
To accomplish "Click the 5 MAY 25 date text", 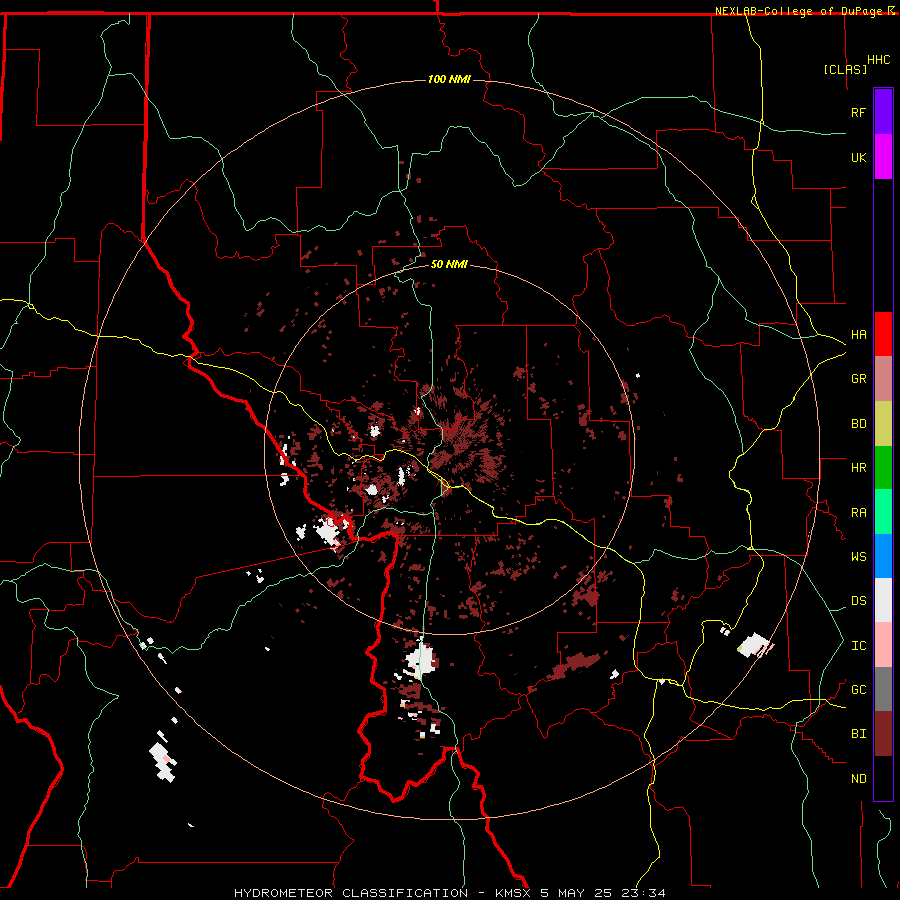I will tap(576, 893).
